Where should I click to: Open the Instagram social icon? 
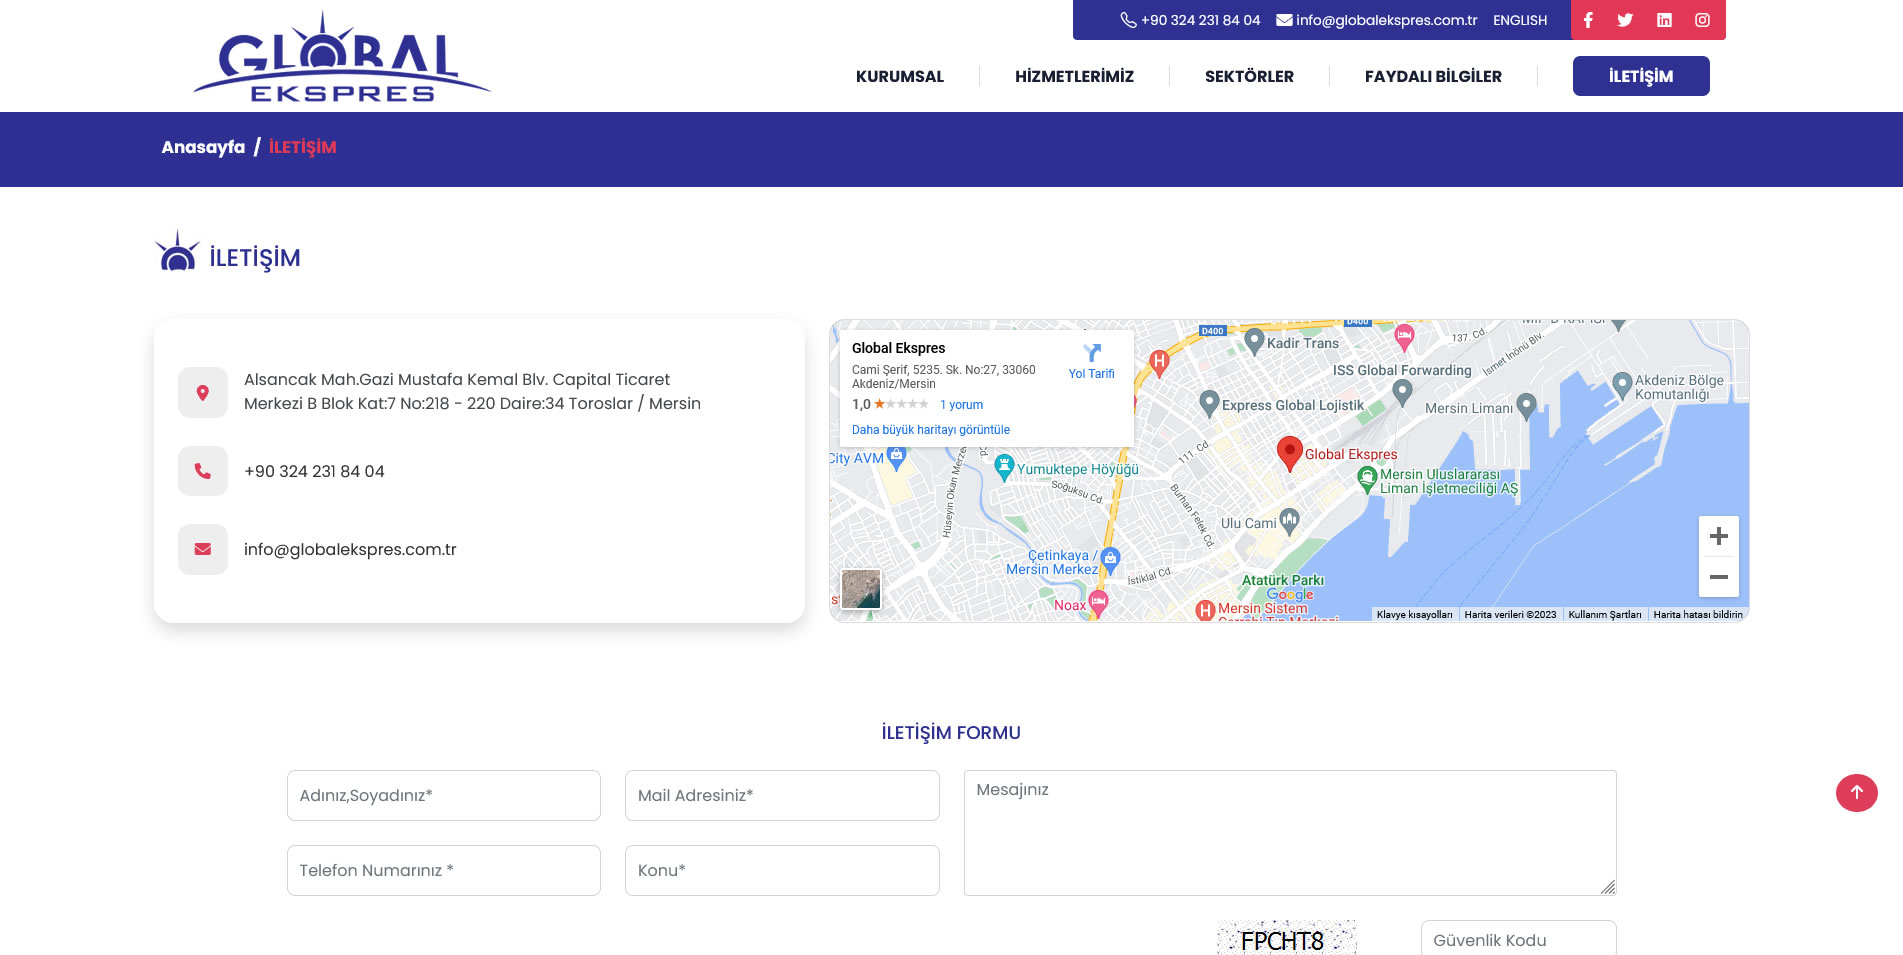(1702, 20)
